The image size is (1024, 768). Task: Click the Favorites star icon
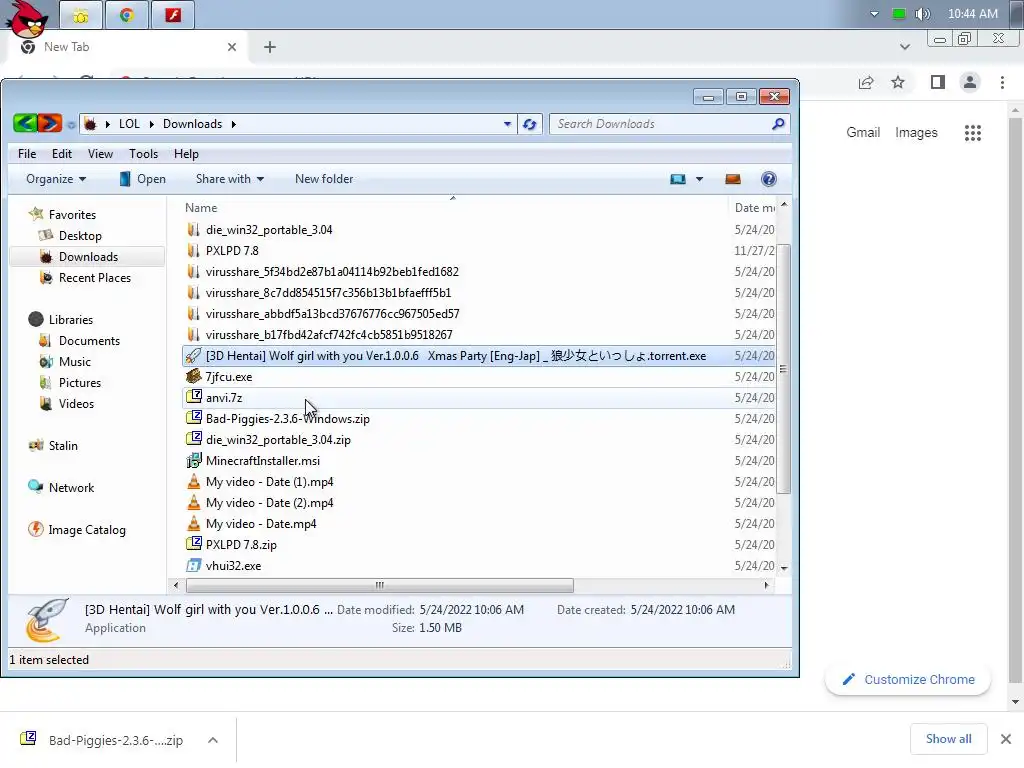[37, 214]
